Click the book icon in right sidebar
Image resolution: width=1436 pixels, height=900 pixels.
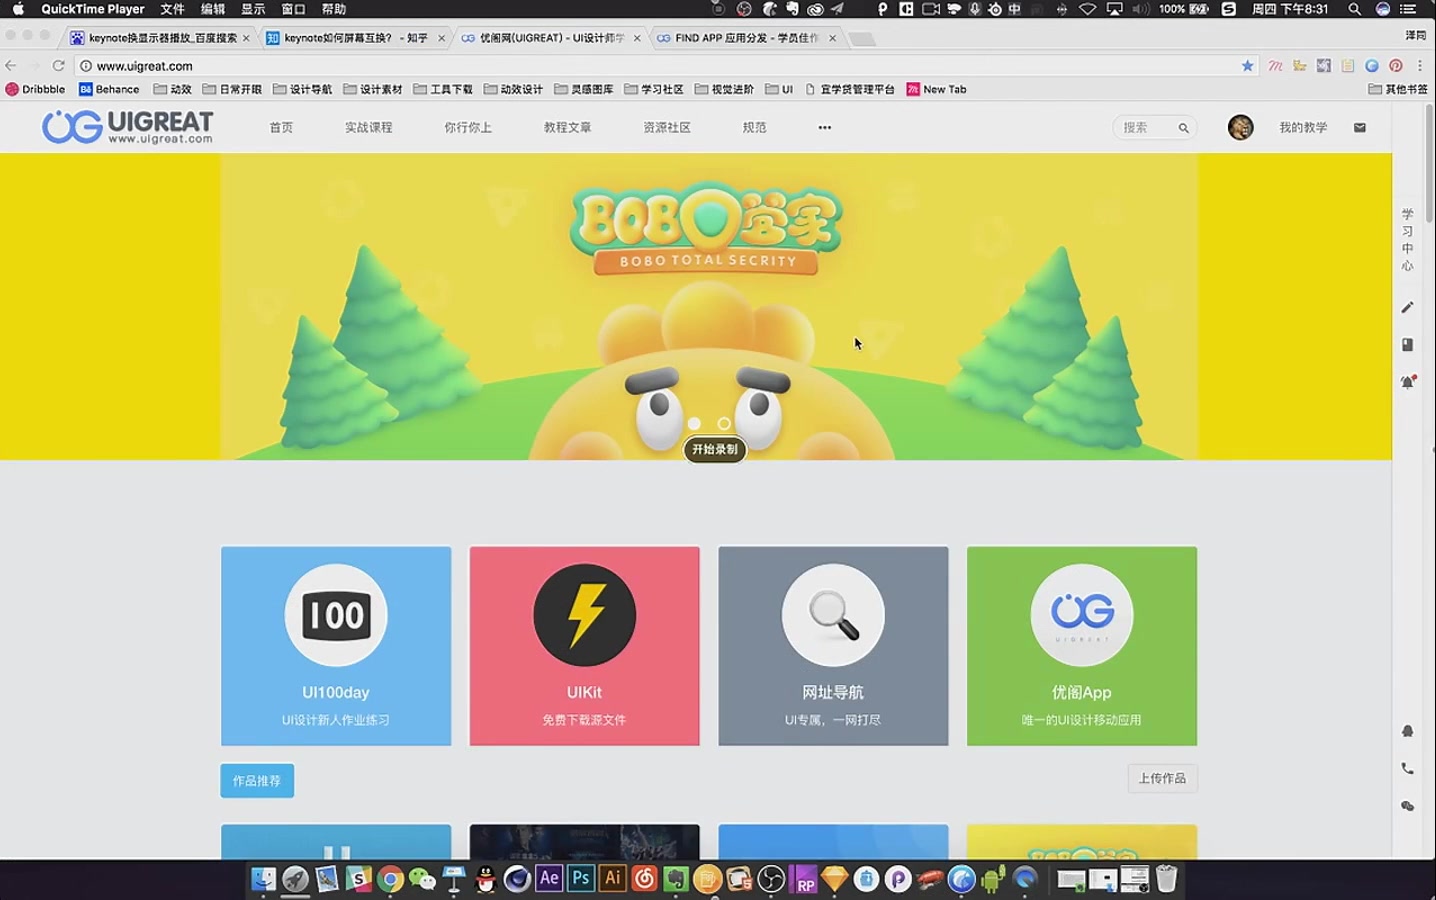tap(1407, 345)
